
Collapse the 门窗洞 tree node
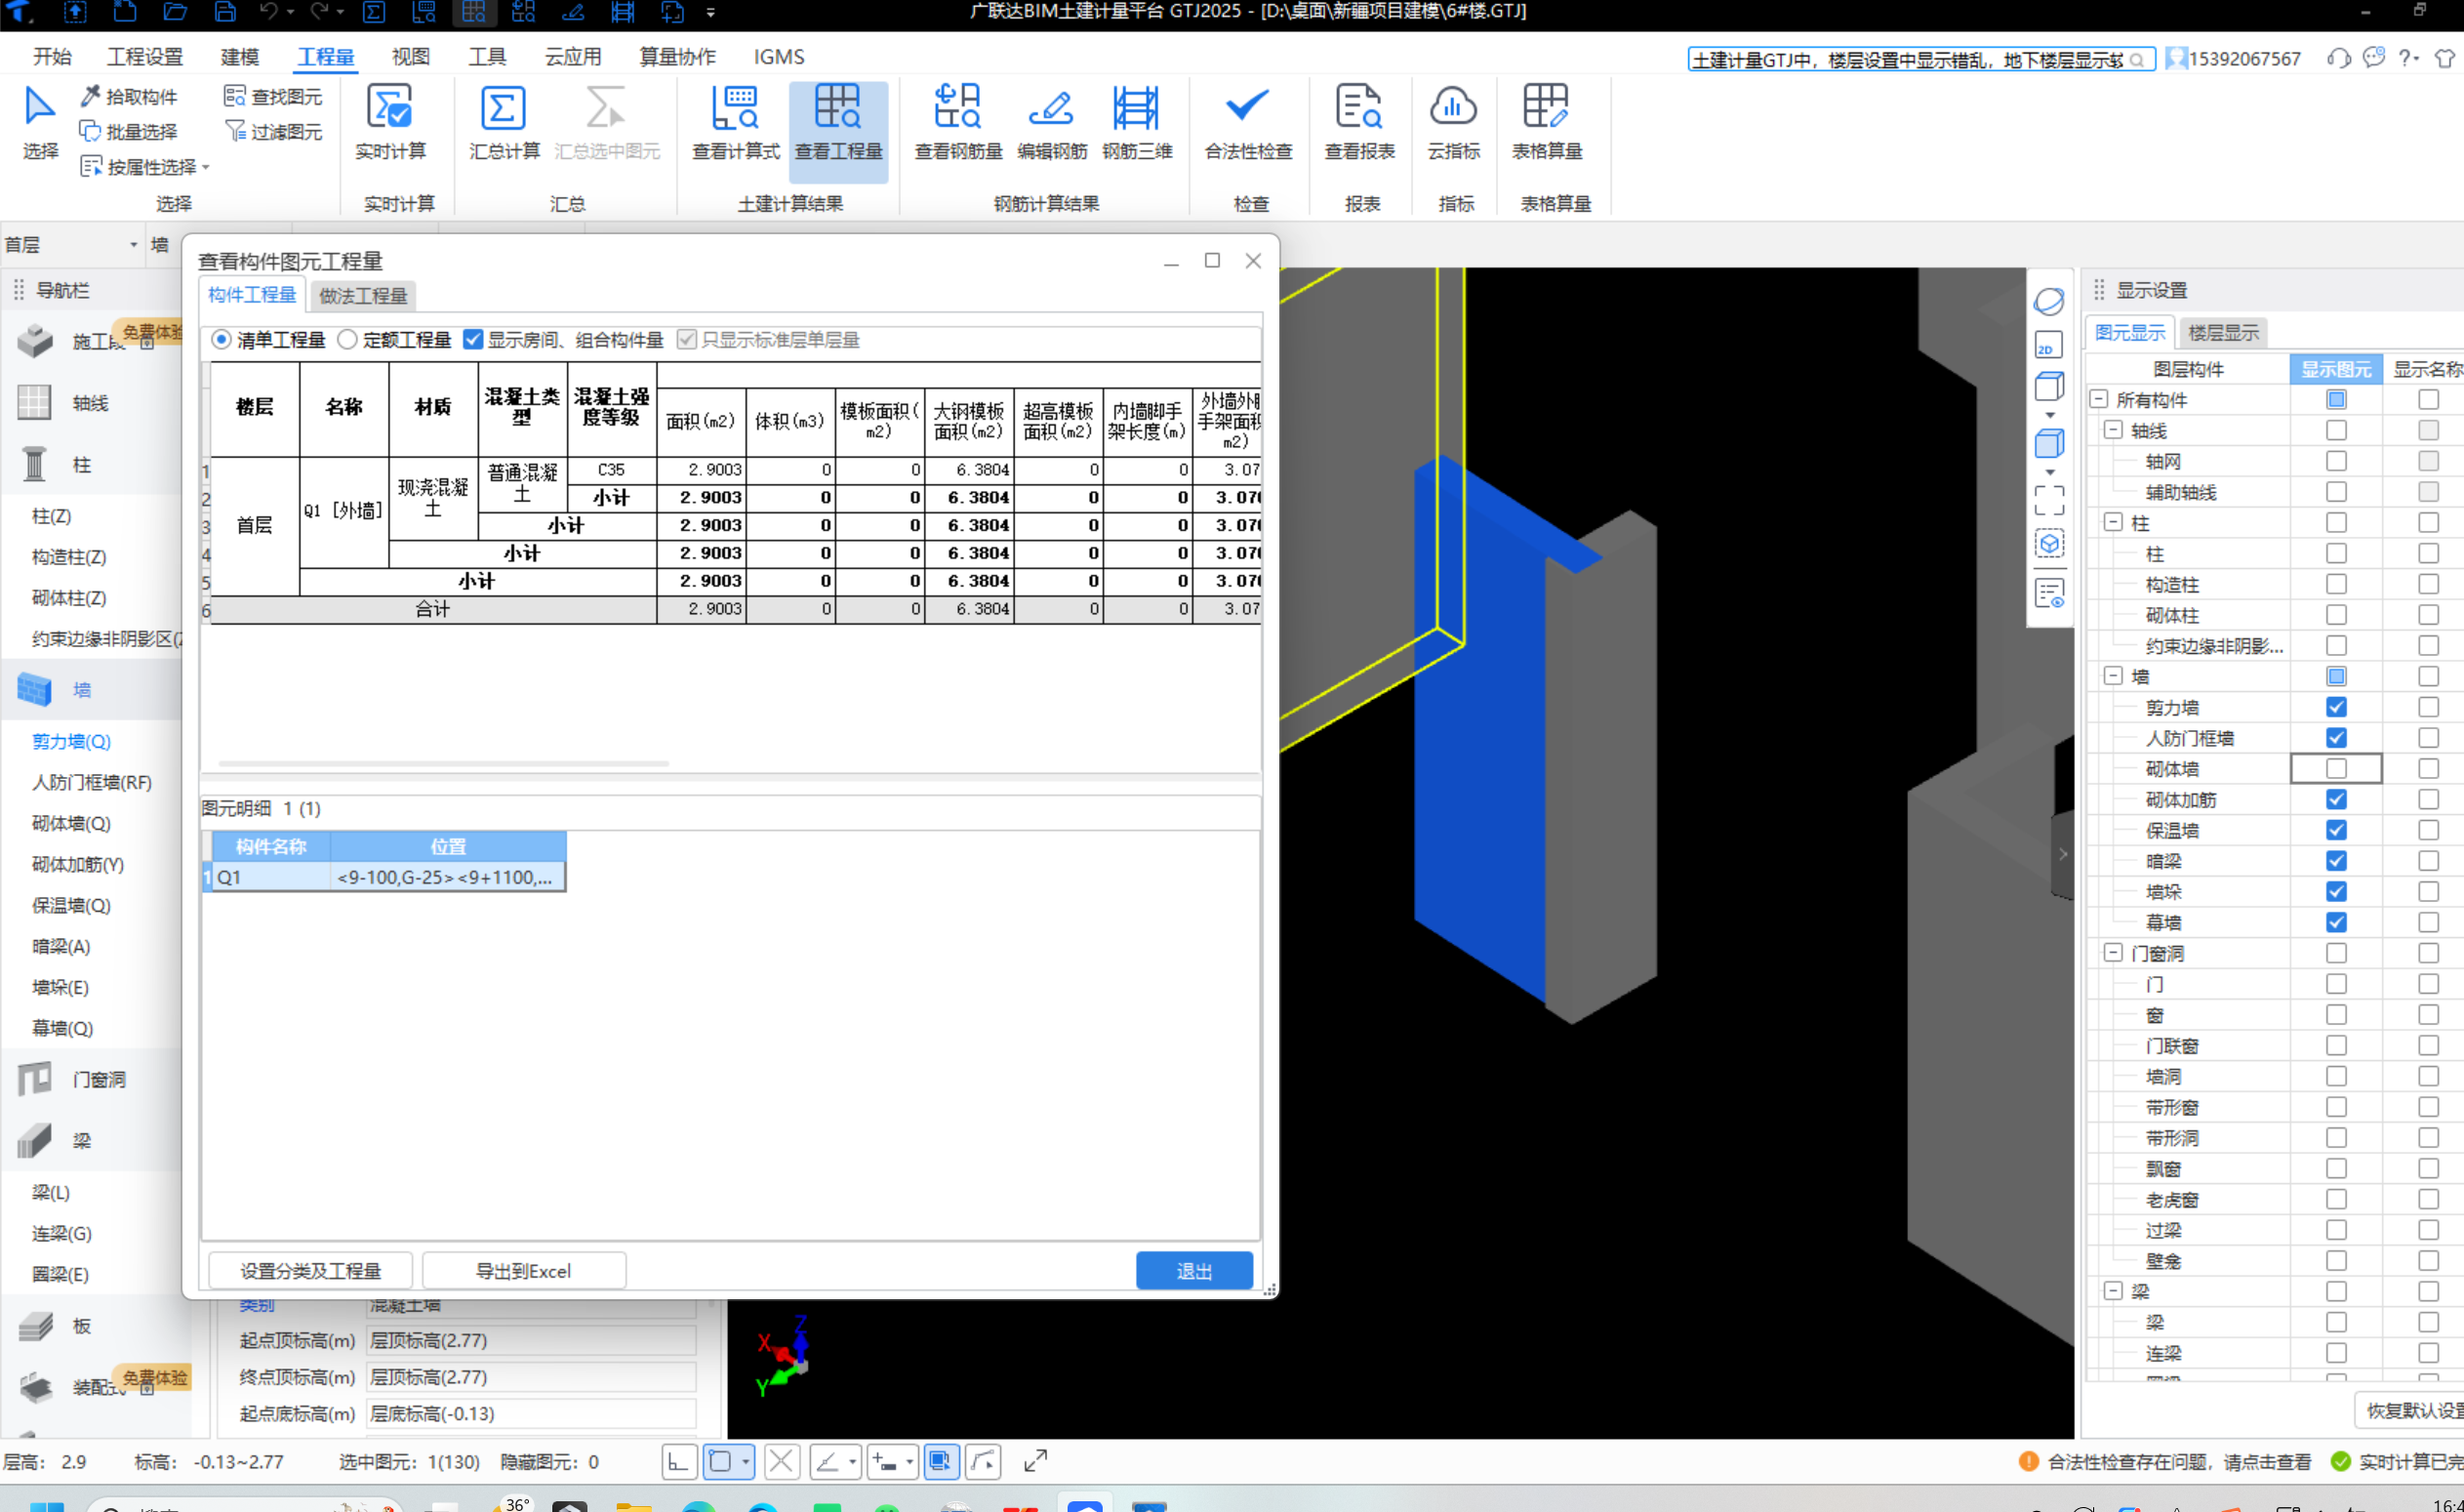click(x=2113, y=953)
